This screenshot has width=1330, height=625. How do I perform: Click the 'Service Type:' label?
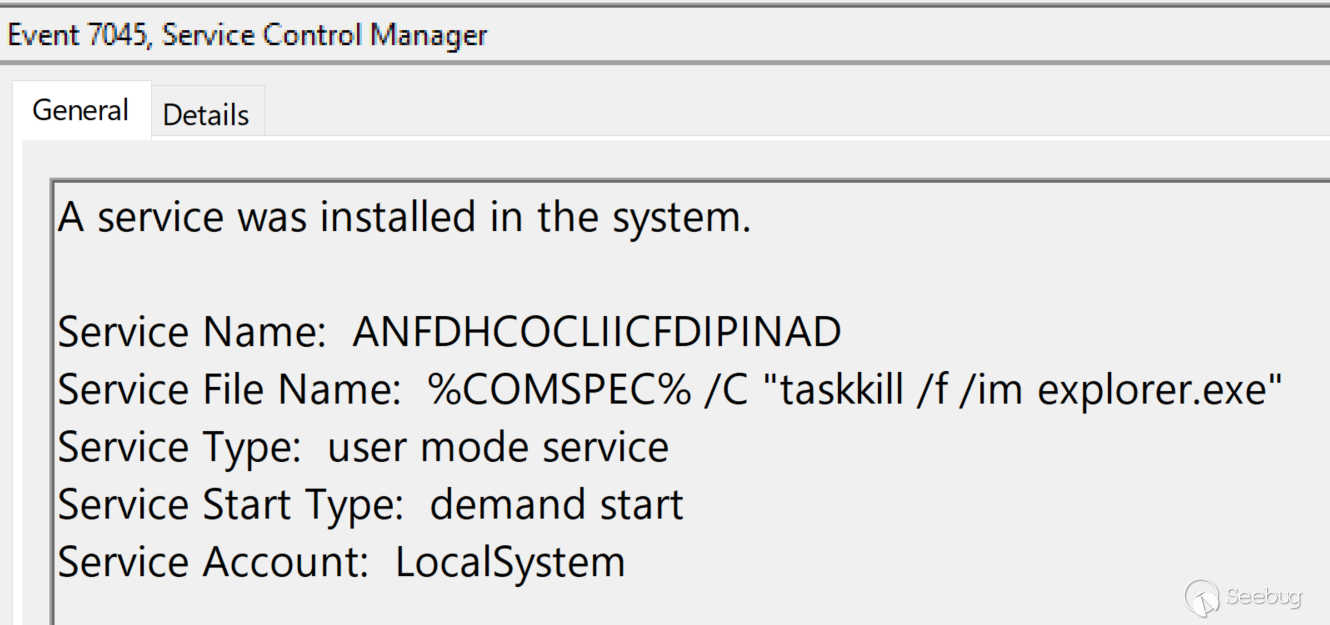point(179,447)
